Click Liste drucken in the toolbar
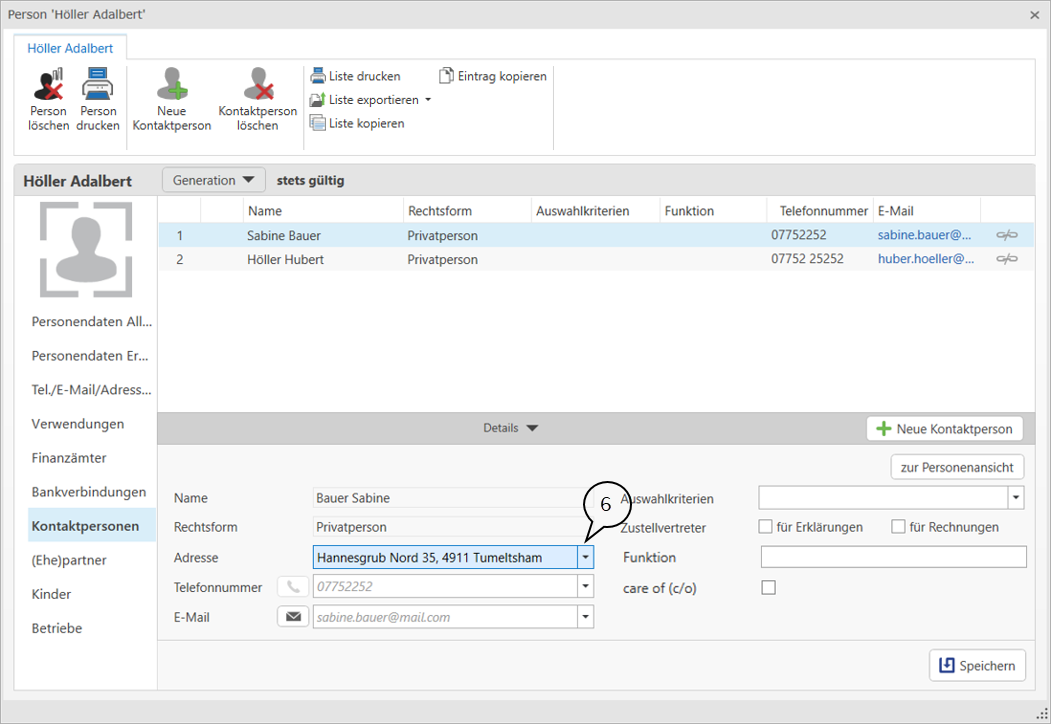 (355, 76)
